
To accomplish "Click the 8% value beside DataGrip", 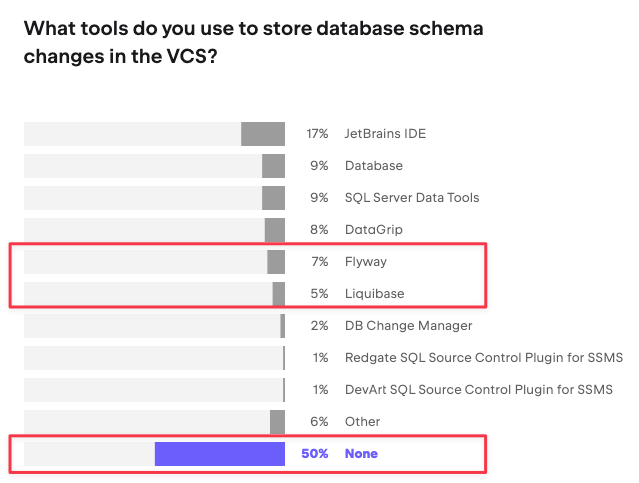I will [x=319, y=230].
